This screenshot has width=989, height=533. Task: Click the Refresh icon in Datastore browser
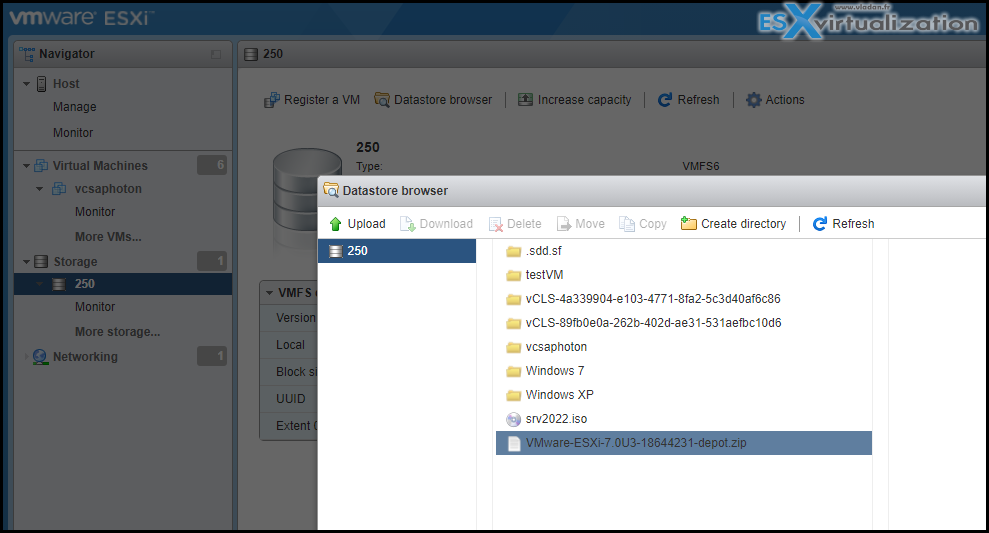820,224
